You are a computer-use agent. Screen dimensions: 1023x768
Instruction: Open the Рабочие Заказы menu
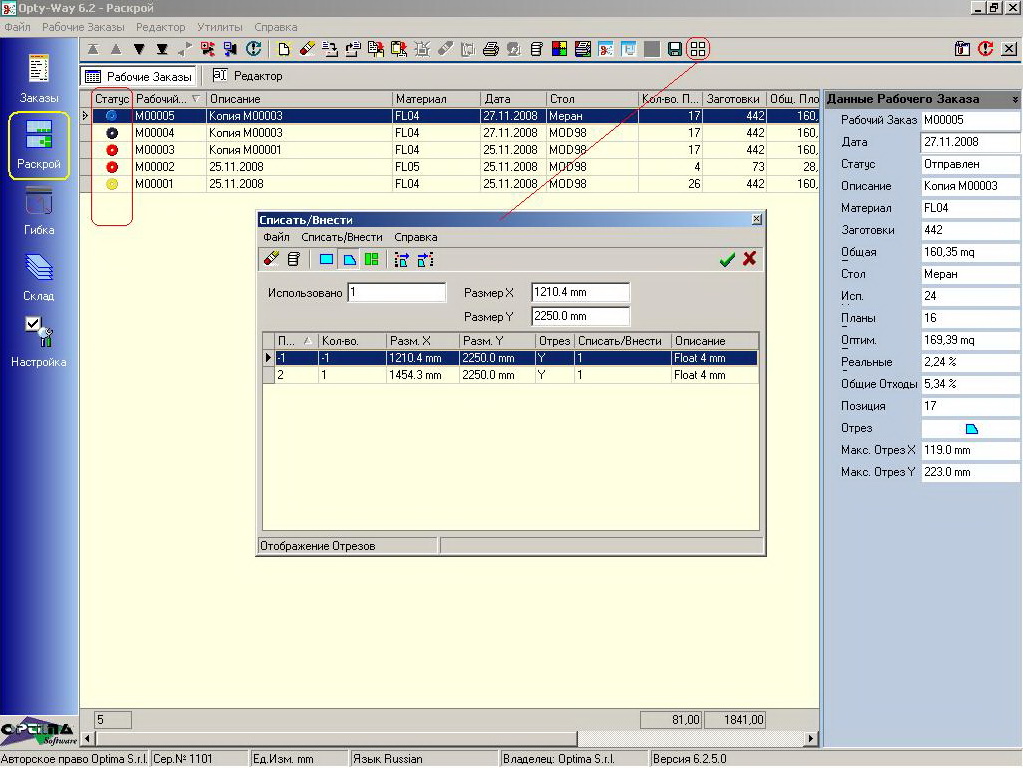click(x=83, y=27)
